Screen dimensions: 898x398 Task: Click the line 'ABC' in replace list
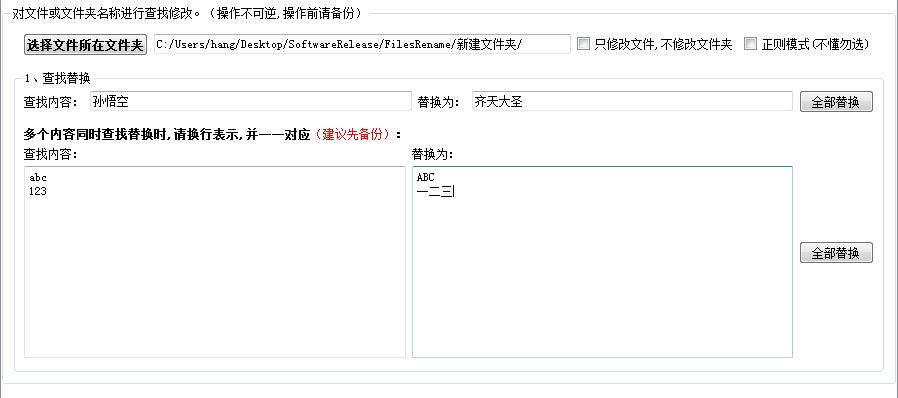(x=426, y=178)
